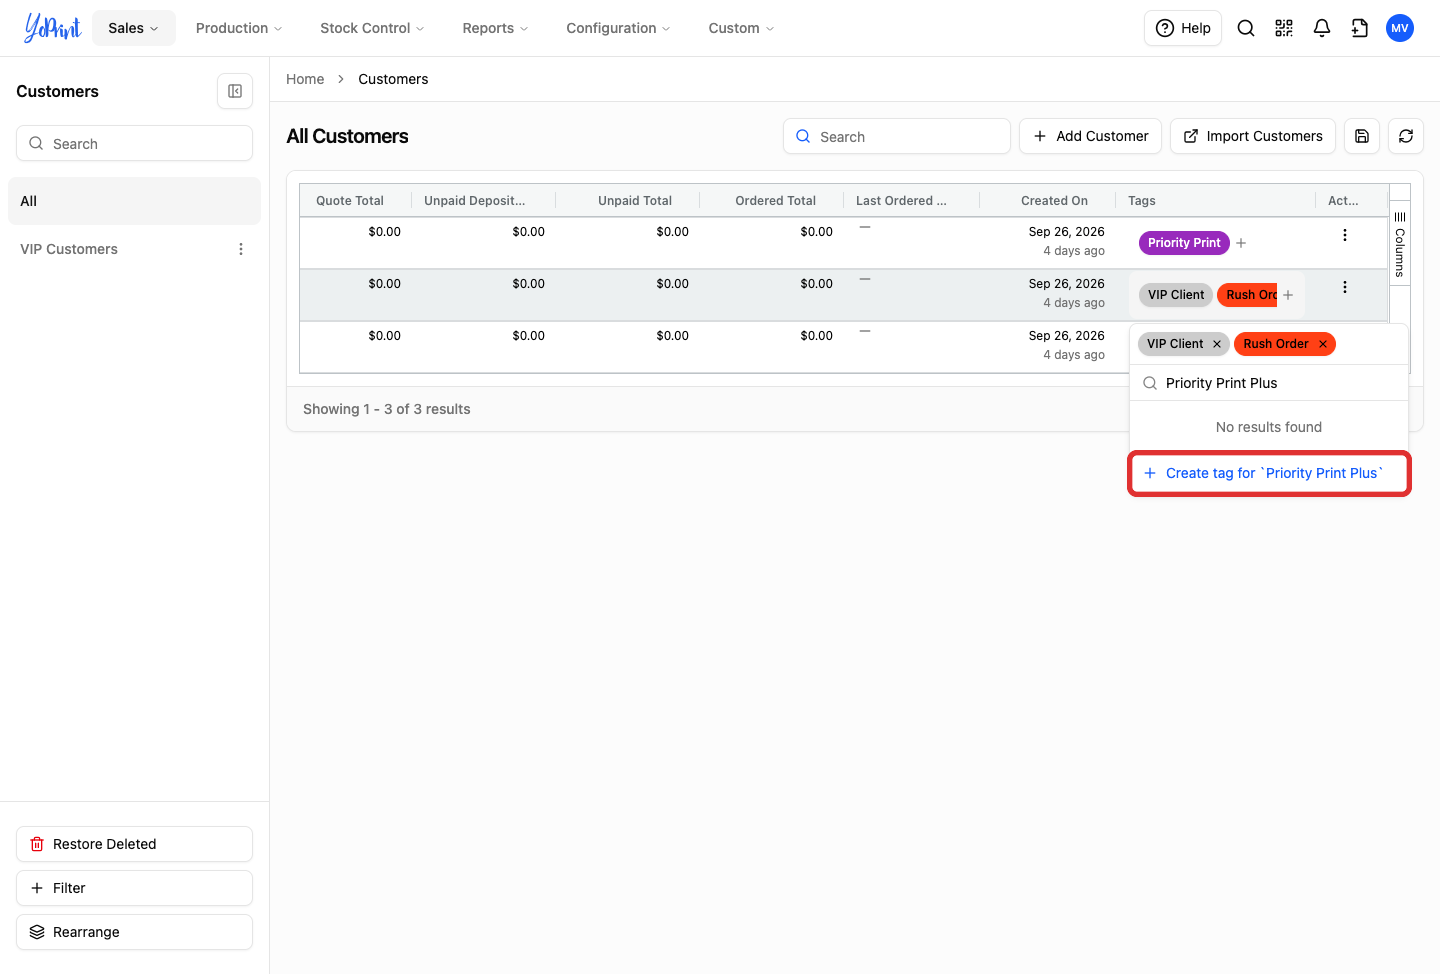
Task: Collapse the Customers sidebar panel
Action: click(x=235, y=91)
